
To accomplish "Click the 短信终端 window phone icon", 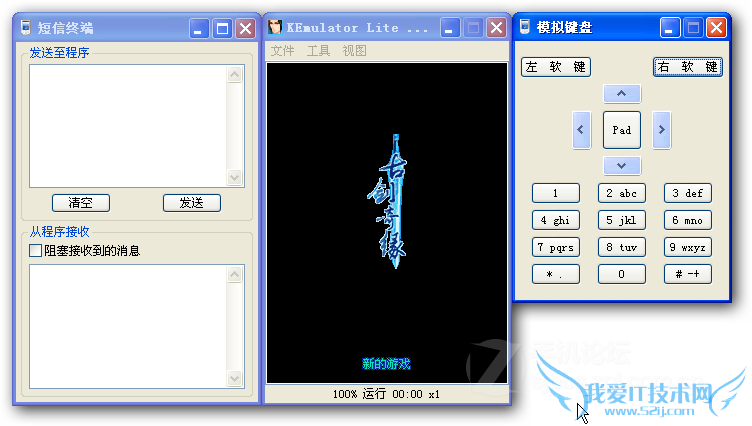I will [26, 27].
